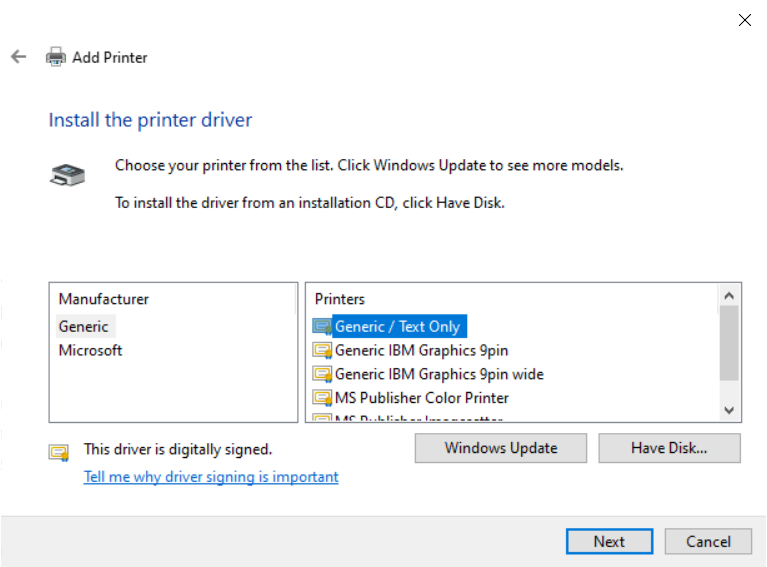Open the Have Disk dialog
The image size is (767, 567).
click(x=669, y=448)
